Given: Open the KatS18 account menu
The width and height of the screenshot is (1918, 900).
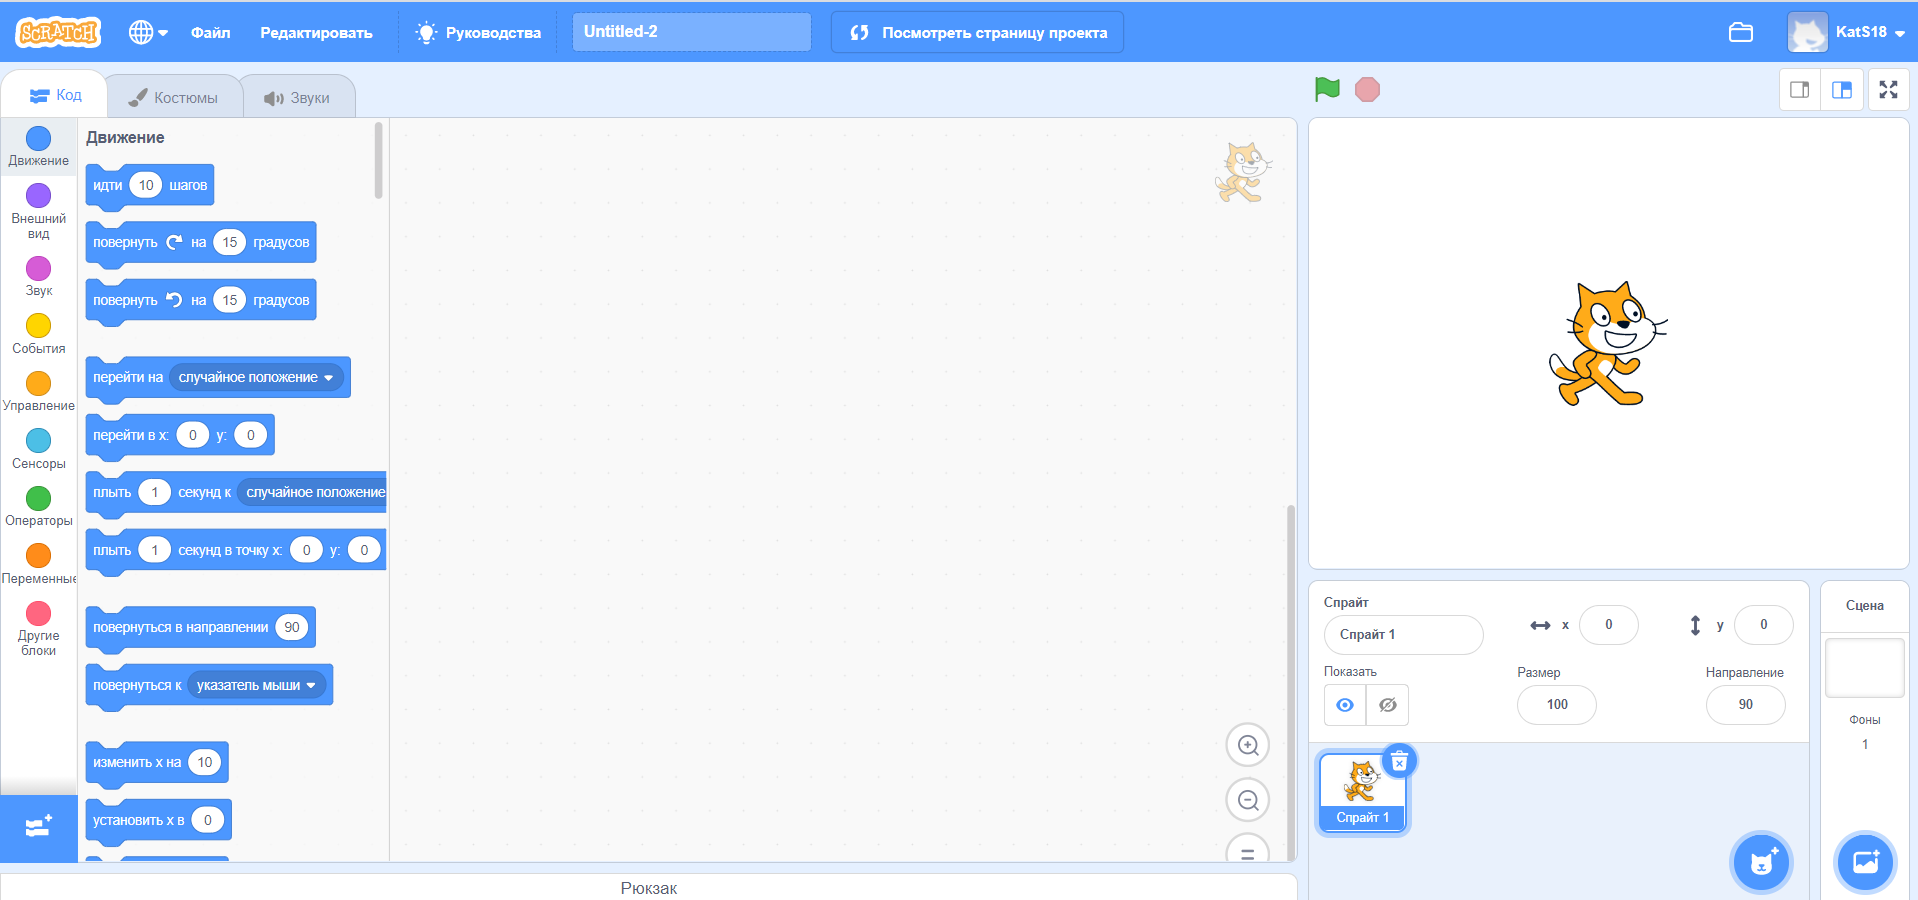Looking at the screenshot, I should pyautogui.click(x=1846, y=32).
